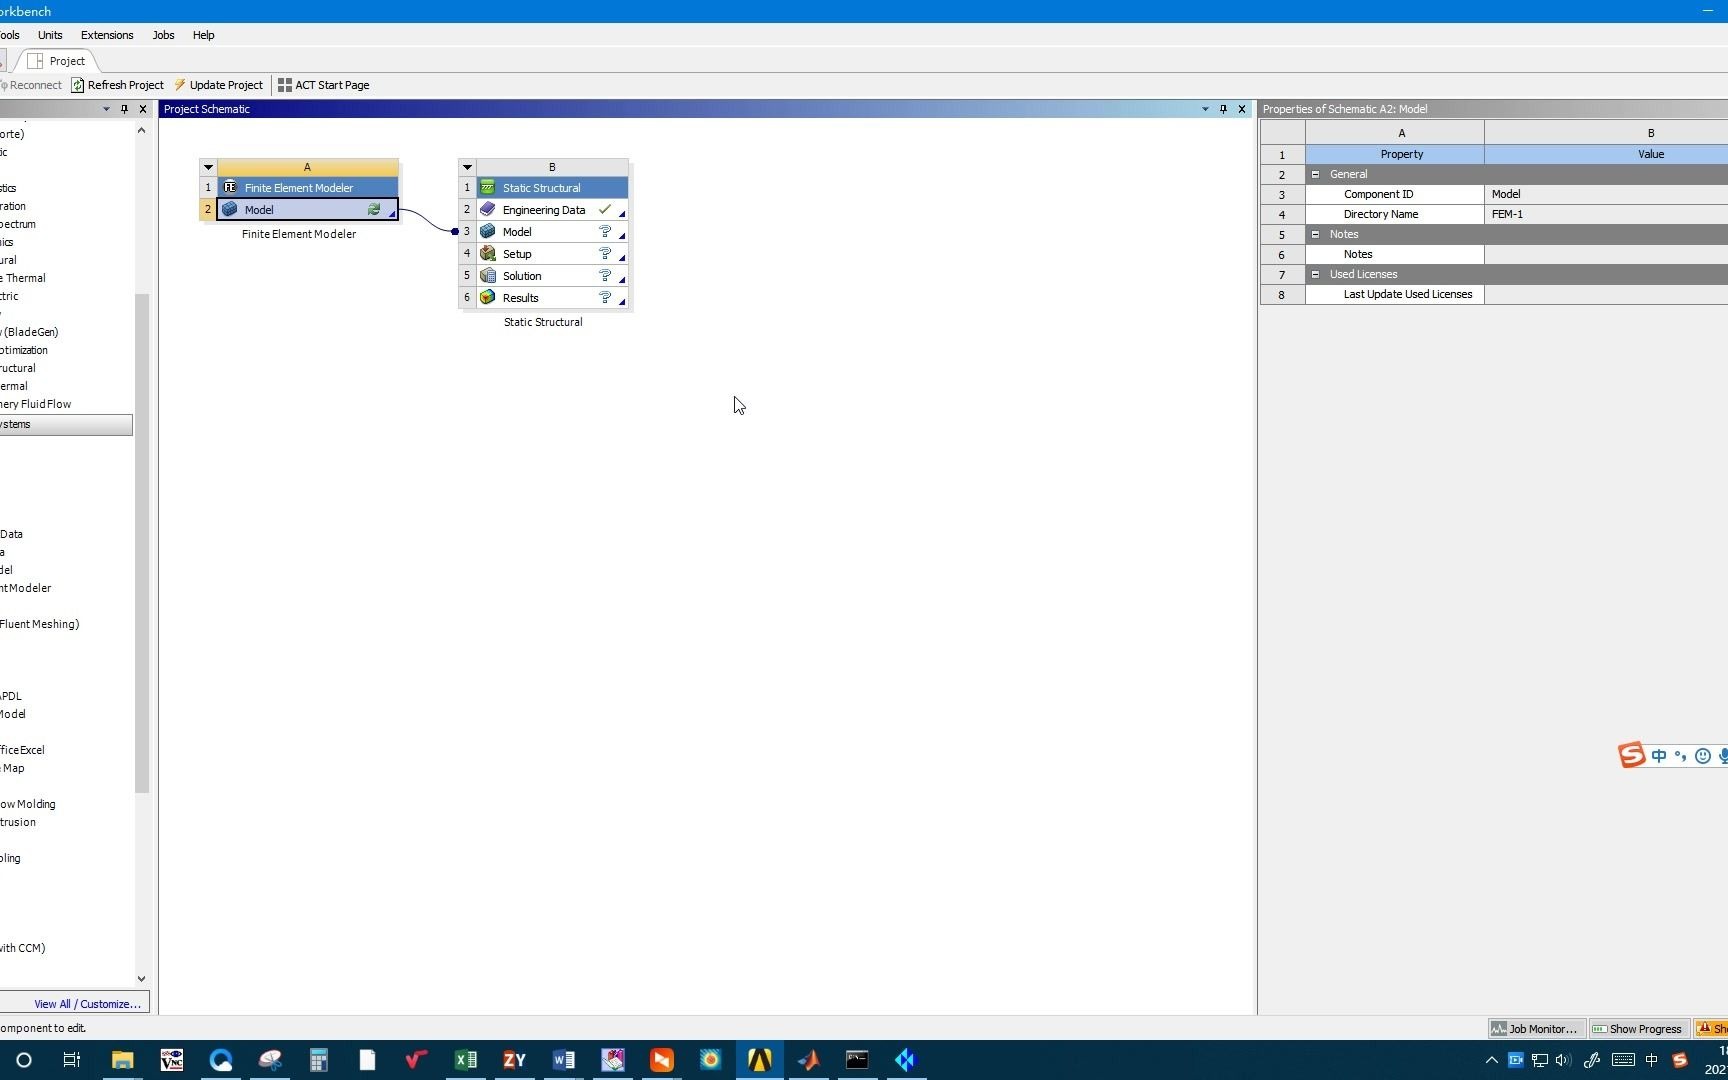Click the Component ID value cell
Image resolution: width=1728 pixels, height=1080 pixels.
click(1606, 194)
